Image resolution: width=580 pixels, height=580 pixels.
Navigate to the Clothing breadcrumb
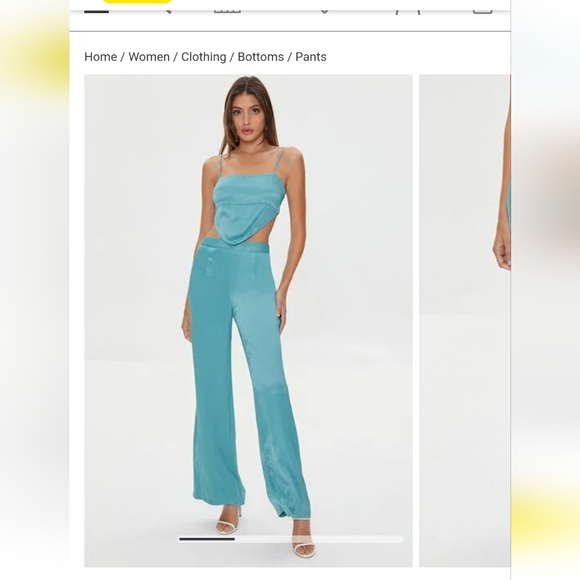point(203,57)
